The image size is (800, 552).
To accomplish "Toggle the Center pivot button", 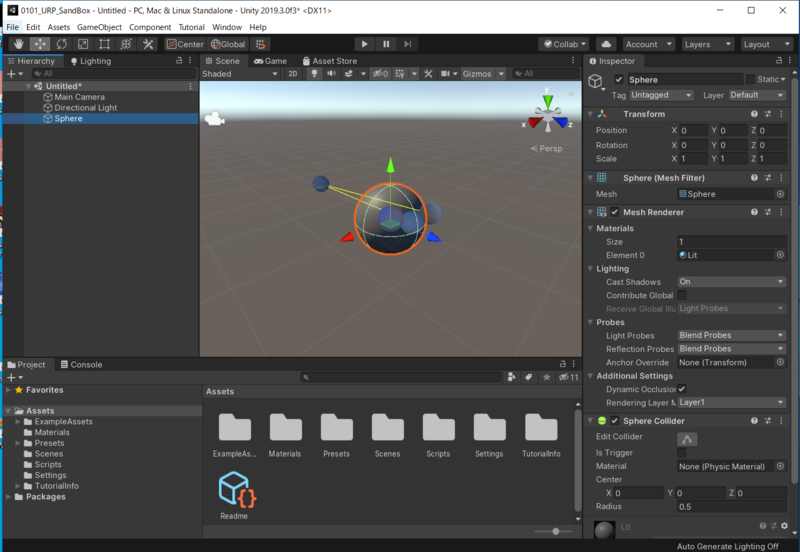I will pos(185,44).
